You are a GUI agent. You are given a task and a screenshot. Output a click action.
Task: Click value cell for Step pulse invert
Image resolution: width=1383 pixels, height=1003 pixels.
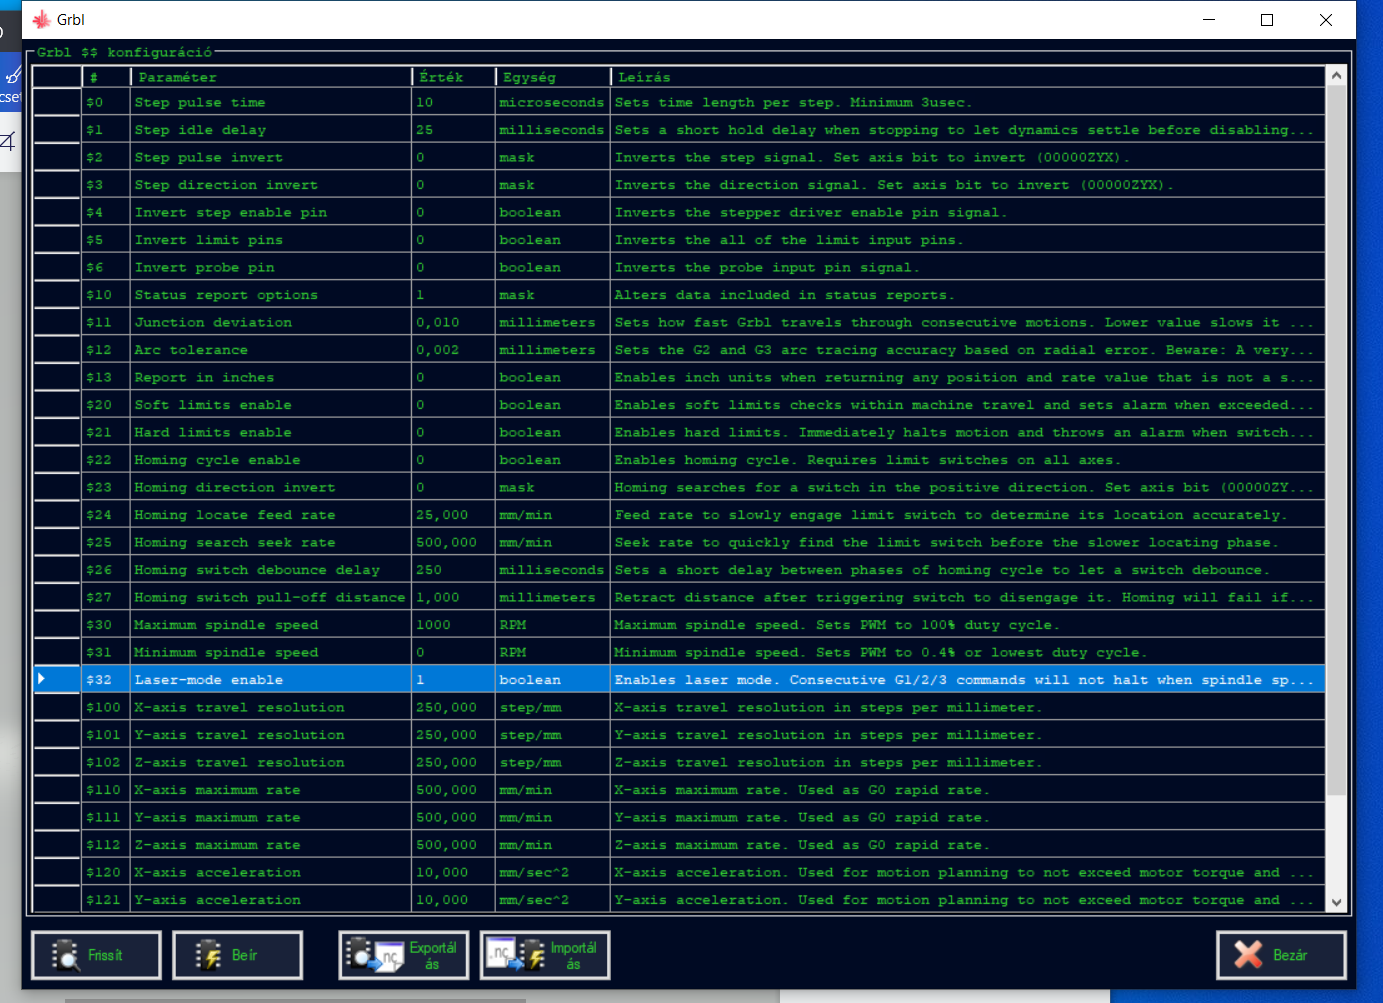454,158
